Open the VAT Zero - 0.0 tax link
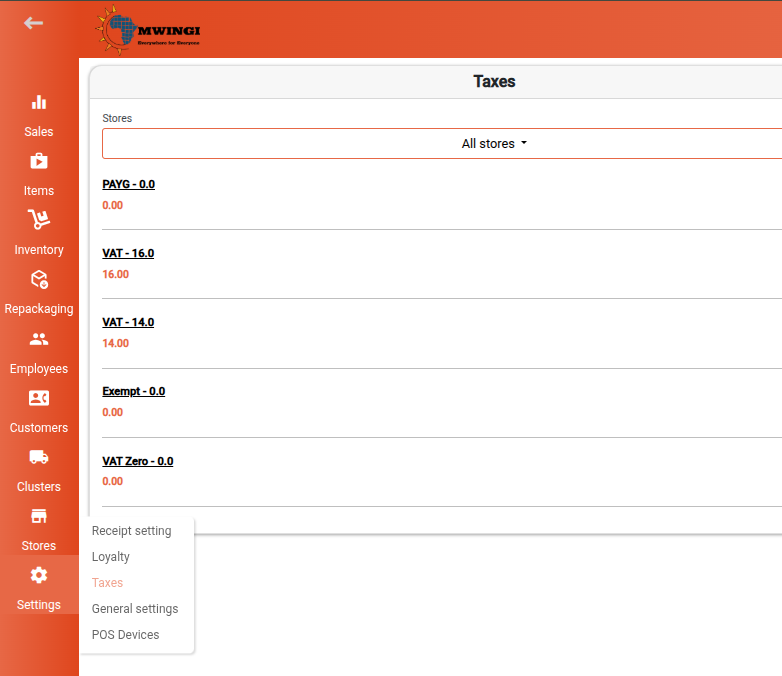Screen dimensions: 782x676 click(138, 461)
